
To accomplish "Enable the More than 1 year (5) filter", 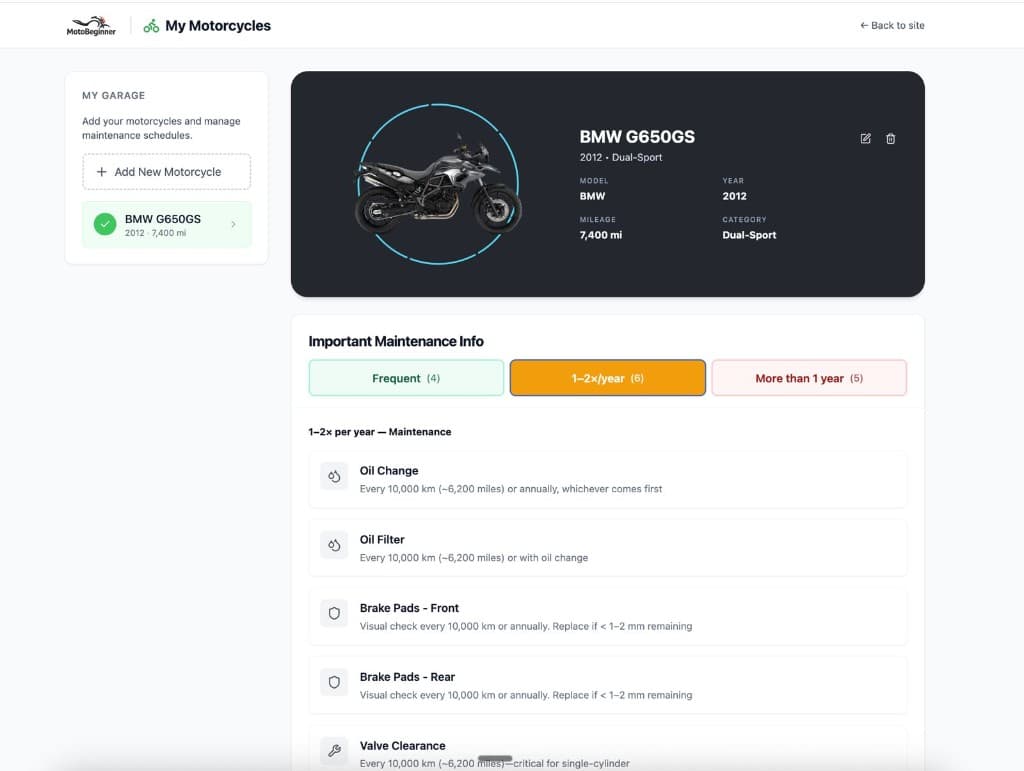I will click(809, 377).
